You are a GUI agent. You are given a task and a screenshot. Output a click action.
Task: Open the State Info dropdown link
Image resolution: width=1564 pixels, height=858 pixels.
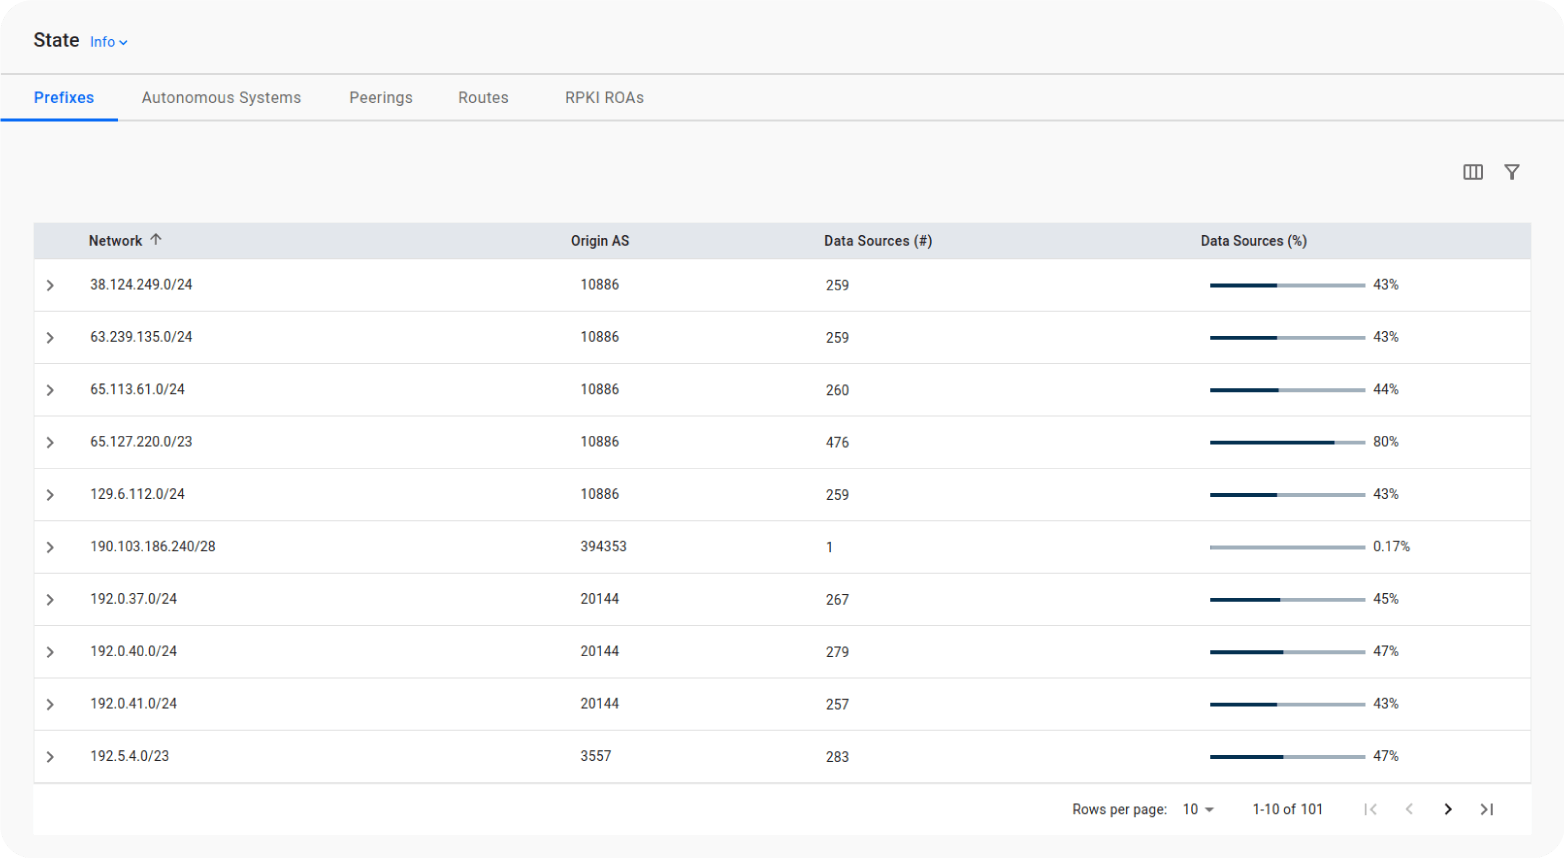[x=108, y=42]
